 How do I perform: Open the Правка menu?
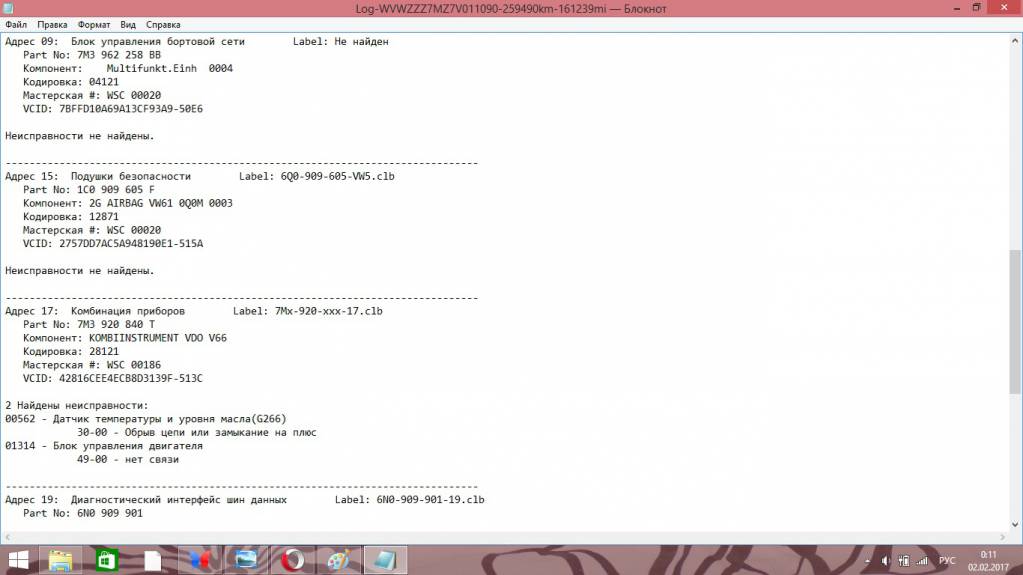(53, 23)
